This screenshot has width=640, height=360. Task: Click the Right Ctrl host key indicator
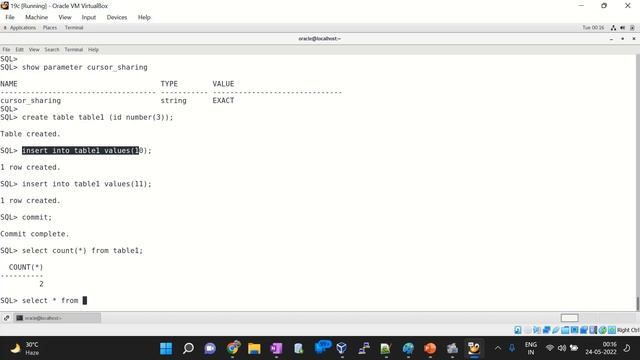tap(628, 330)
